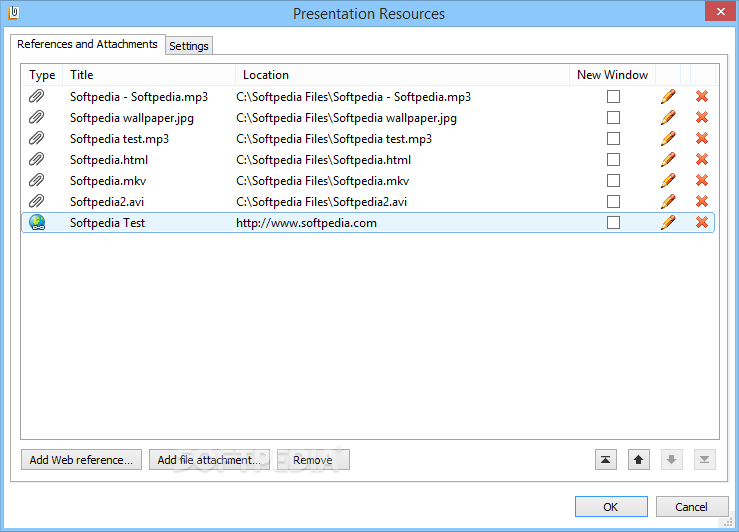The image size is (739, 532).
Task: Toggle the New Window checkbox for Softpedia test.mp3
Action: click(x=613, y=139)
